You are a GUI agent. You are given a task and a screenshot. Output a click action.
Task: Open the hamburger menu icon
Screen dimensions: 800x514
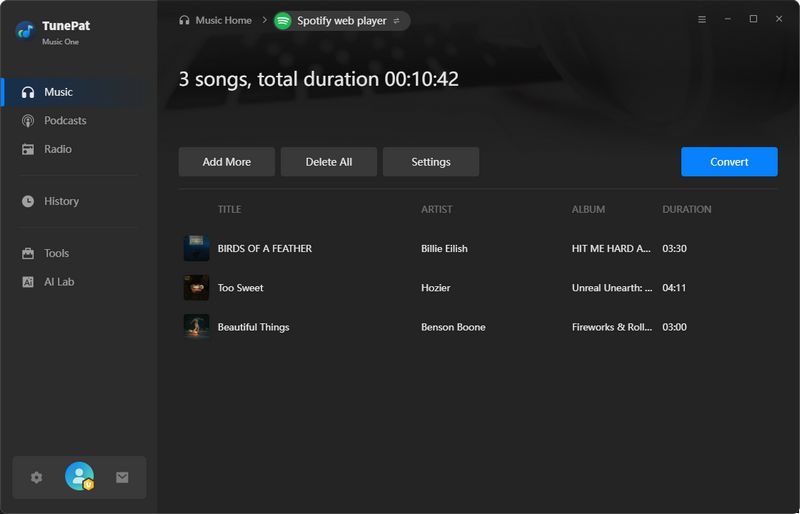[702, 19]
